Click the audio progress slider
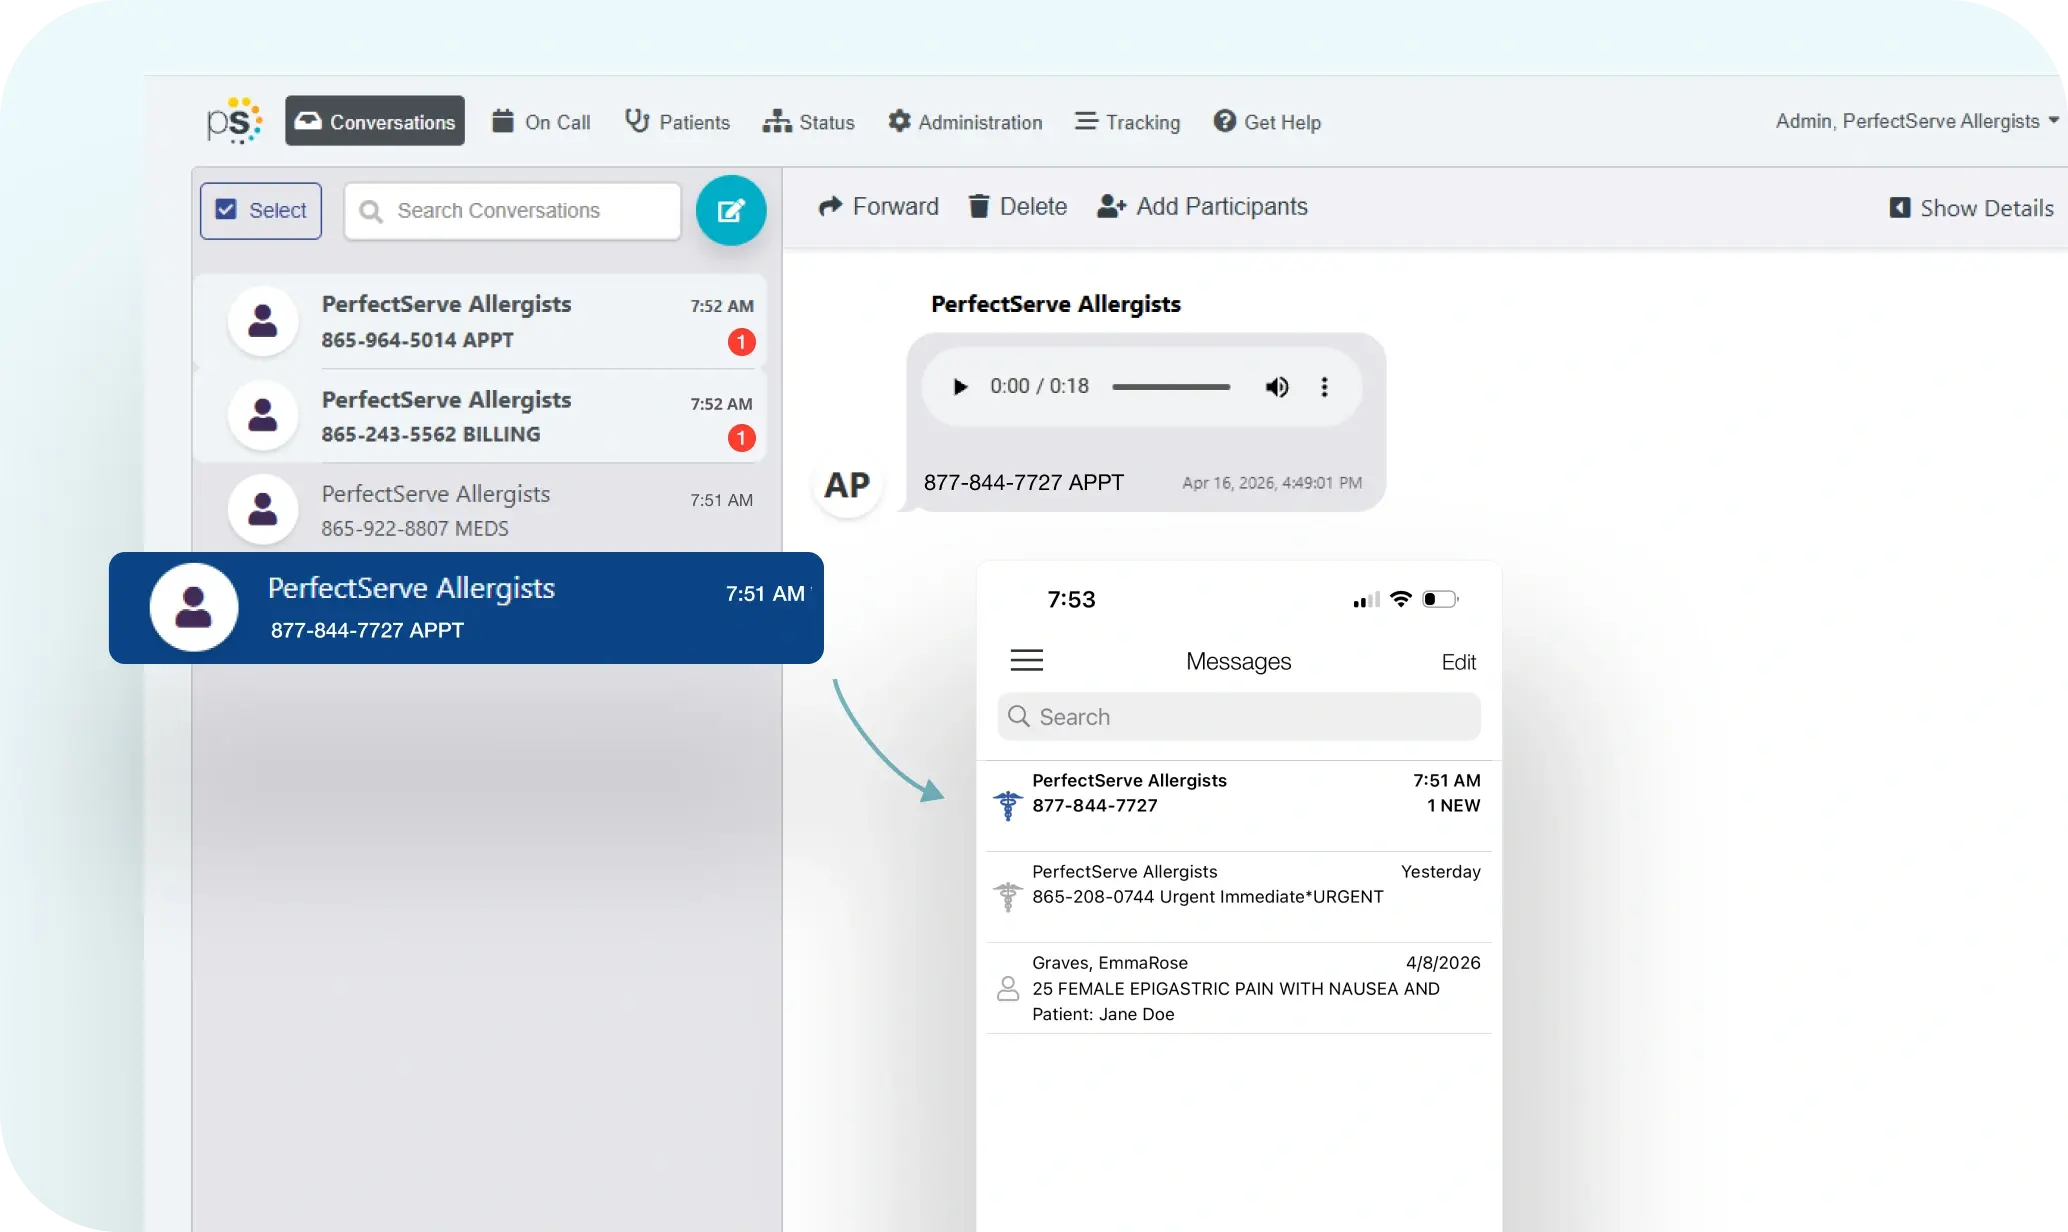The width and height of the screenshot is (2068, 1232). [1171, 387]
